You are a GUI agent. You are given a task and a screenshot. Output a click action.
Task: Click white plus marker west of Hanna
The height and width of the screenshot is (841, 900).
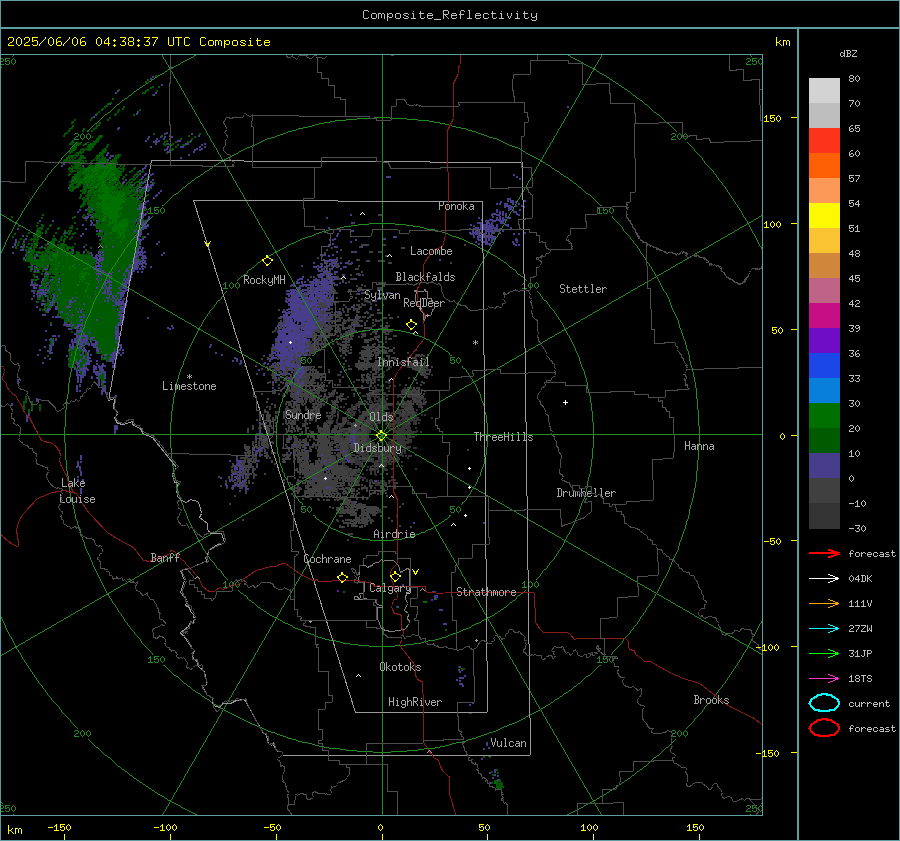click(x=565, y=402)
